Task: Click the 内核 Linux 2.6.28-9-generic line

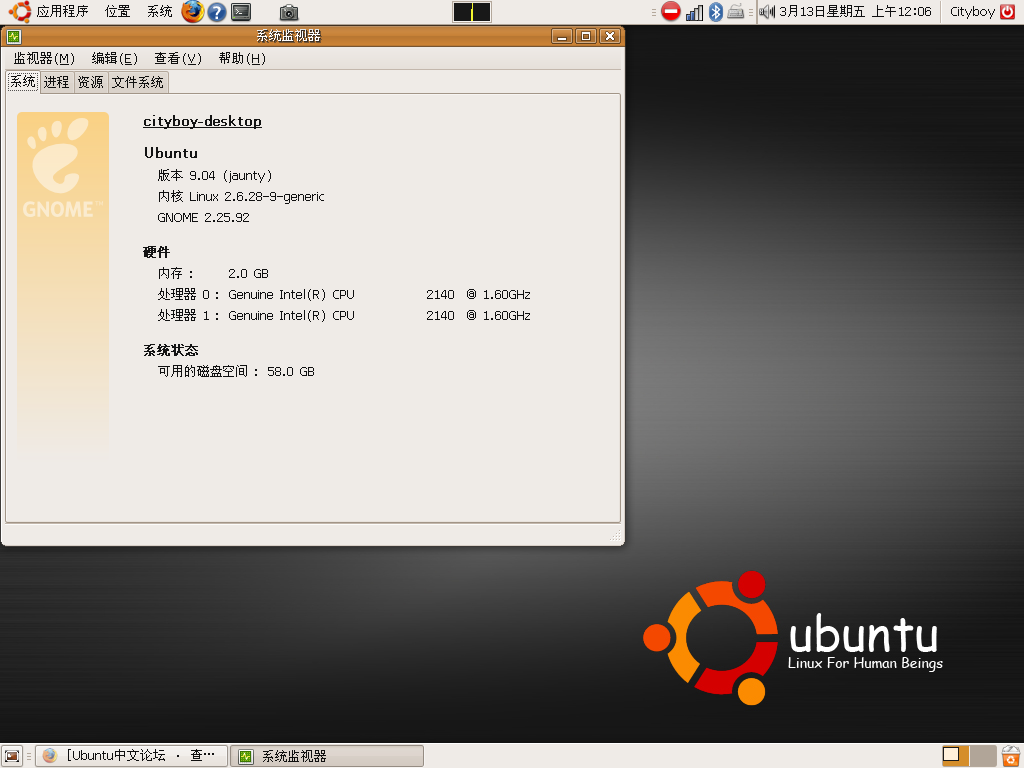Action: coord(241,197)
